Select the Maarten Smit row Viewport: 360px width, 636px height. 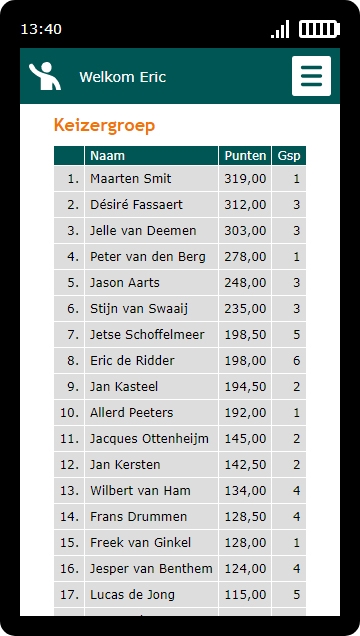(180, 179)
